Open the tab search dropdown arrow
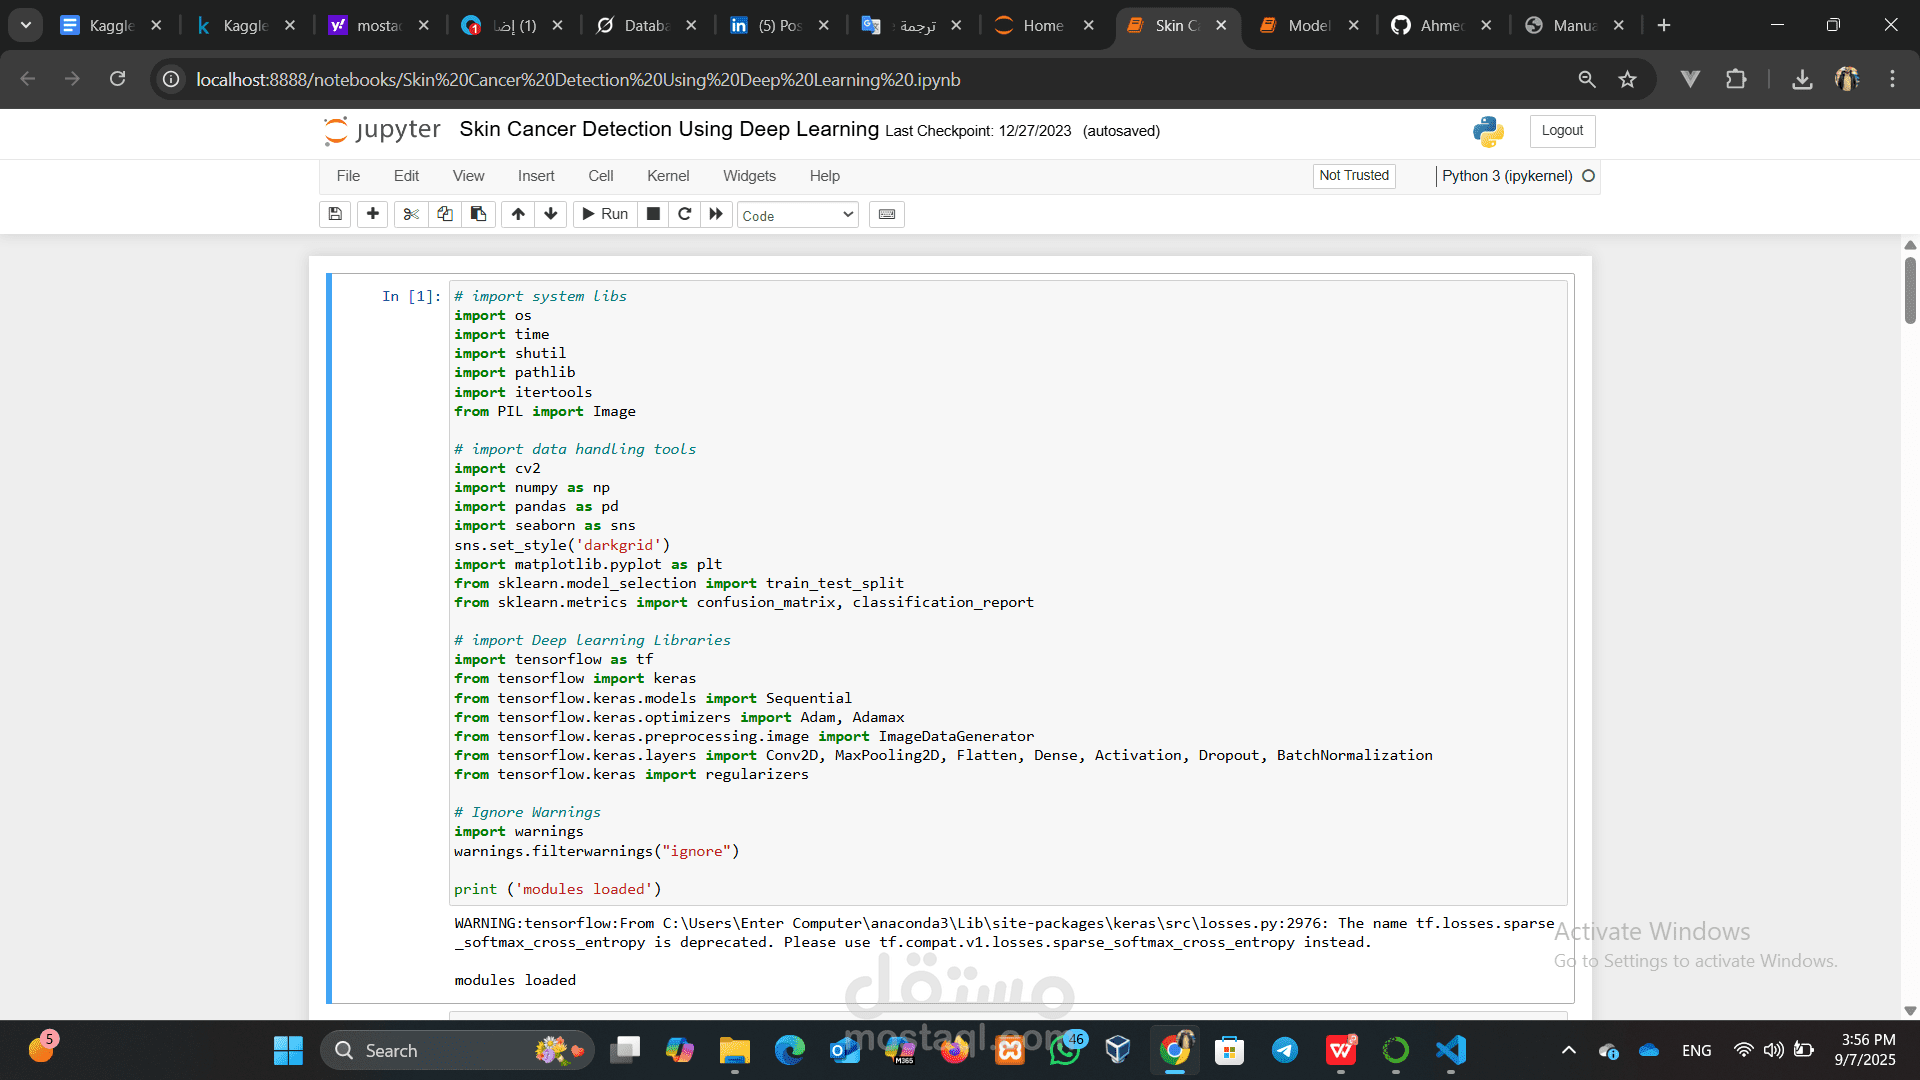This screenshot has width=1920, height=1080. (x=25, y=25)
